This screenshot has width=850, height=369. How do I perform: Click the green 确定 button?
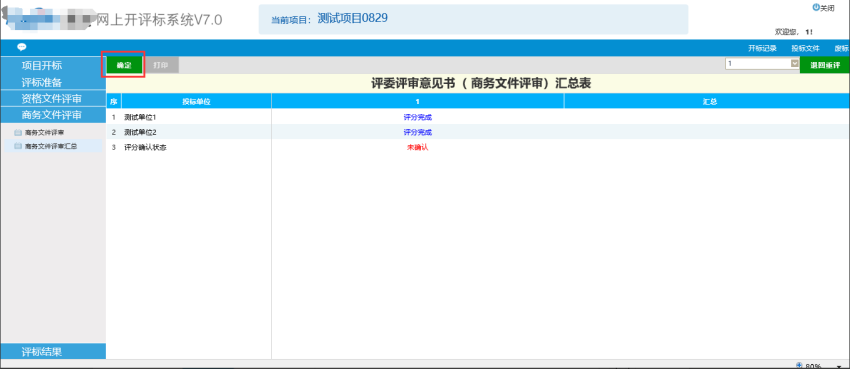click(124, 65)
